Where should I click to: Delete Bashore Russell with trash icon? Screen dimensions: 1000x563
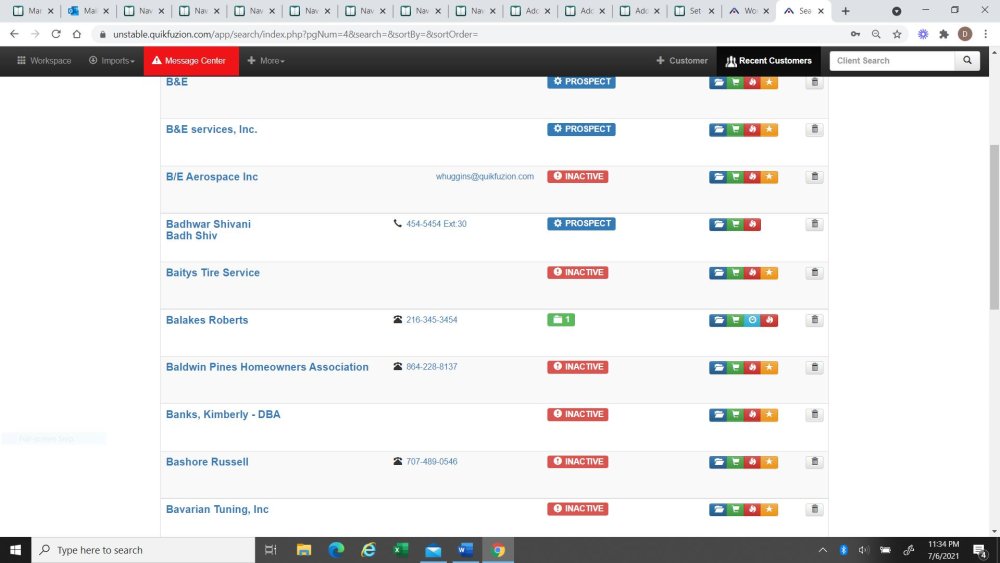[814, 462]
